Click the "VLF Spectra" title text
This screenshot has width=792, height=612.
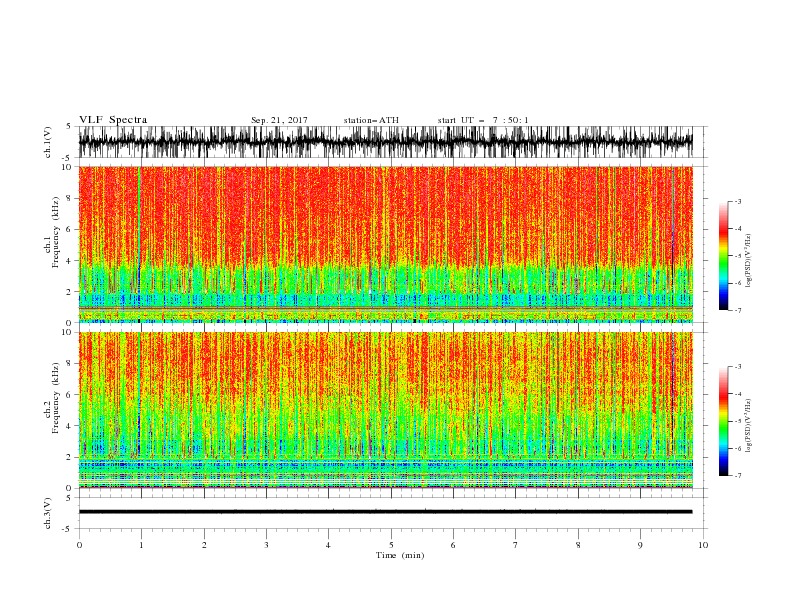(x=113, y=120)
